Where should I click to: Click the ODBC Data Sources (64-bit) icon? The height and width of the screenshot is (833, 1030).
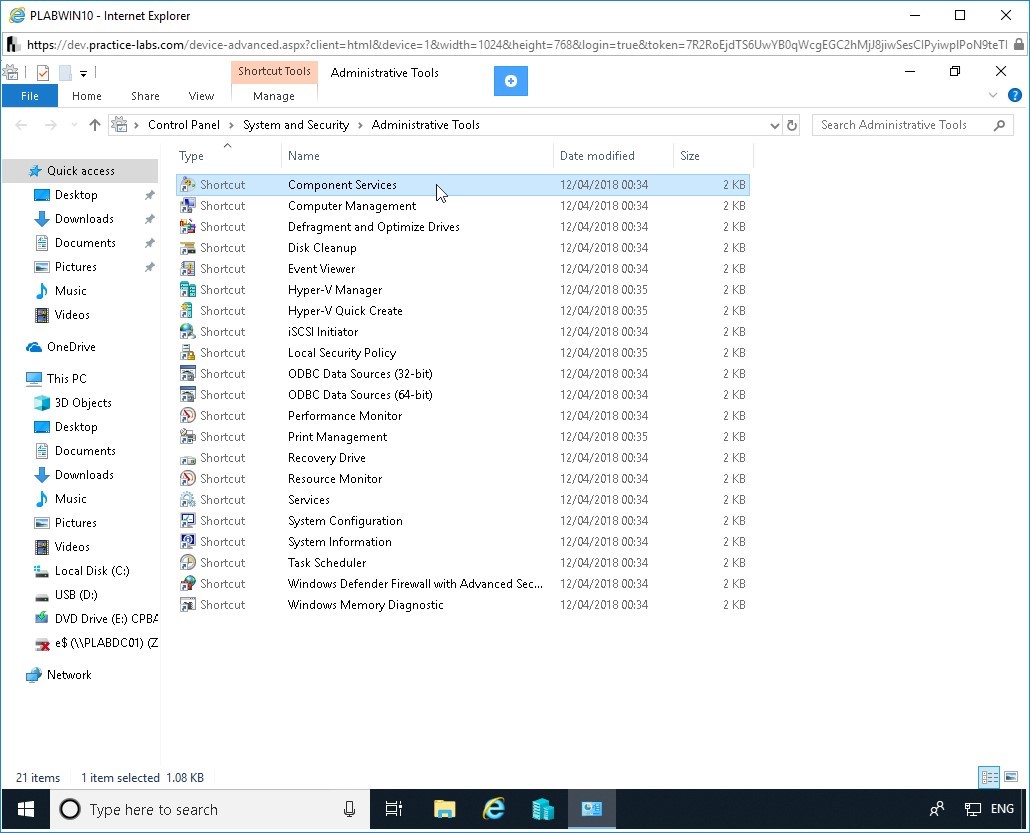tap(188, 395)
